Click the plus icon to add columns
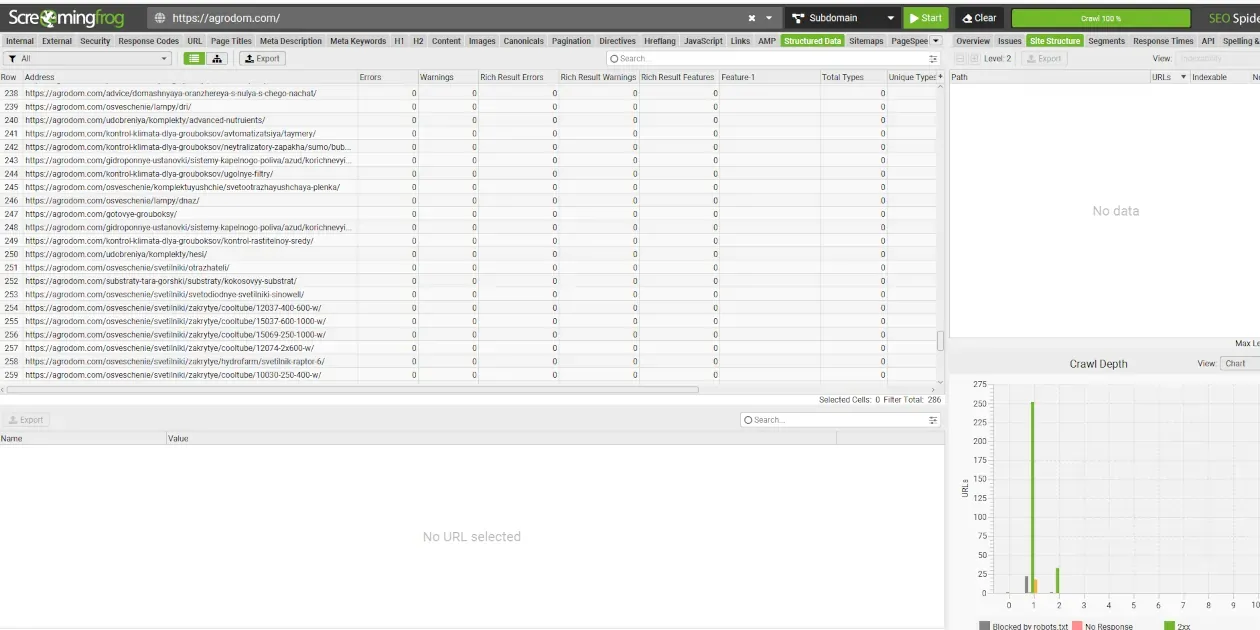Image resolution: width=1260 pixels, height=630 pixels. (x=940, y=77)
